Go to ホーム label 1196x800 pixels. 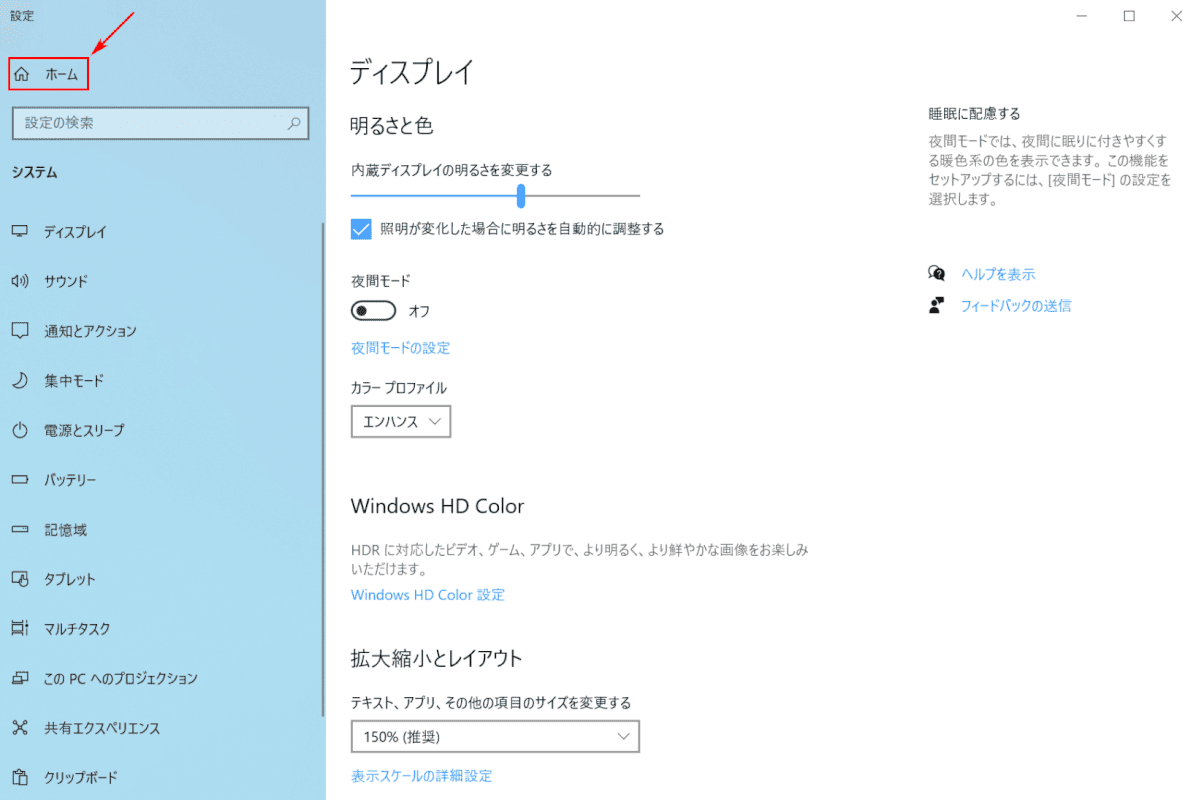(x=61, y=75)
